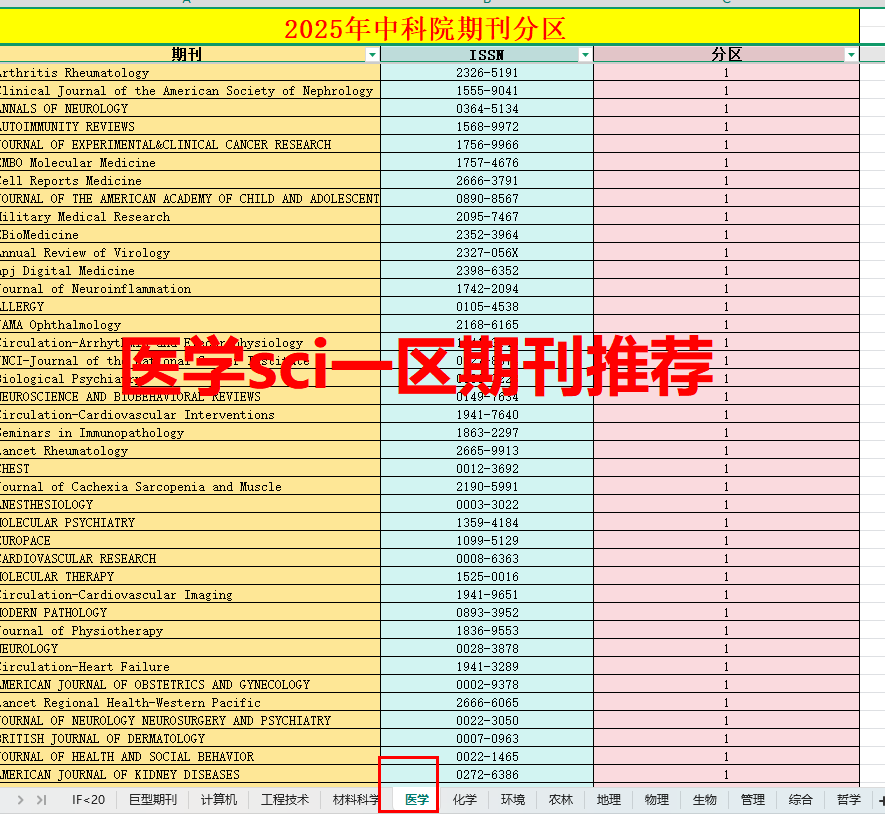
Task: Switch to the 综合 sheet tab
Action: click(x=800, y=799)
